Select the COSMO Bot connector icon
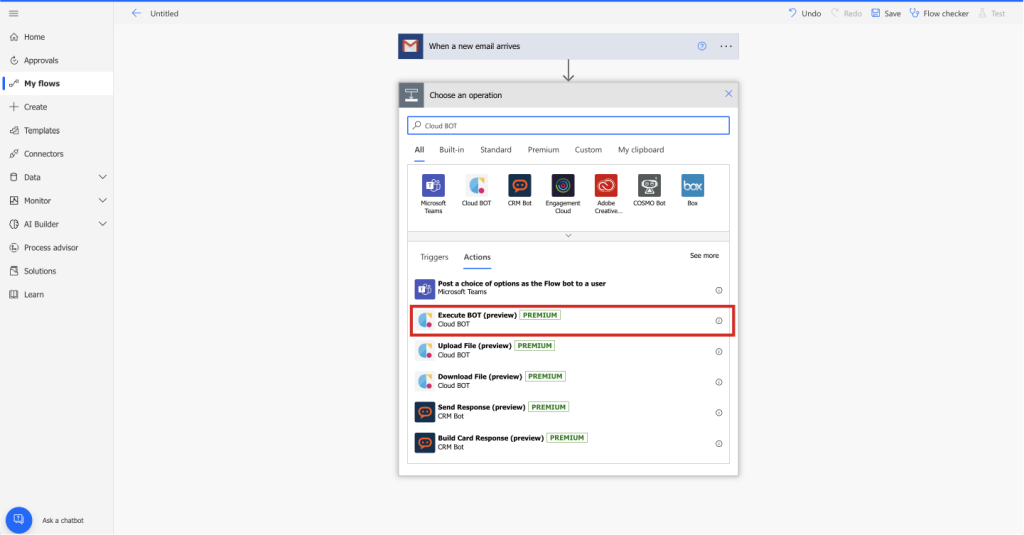 coord(649,186)
